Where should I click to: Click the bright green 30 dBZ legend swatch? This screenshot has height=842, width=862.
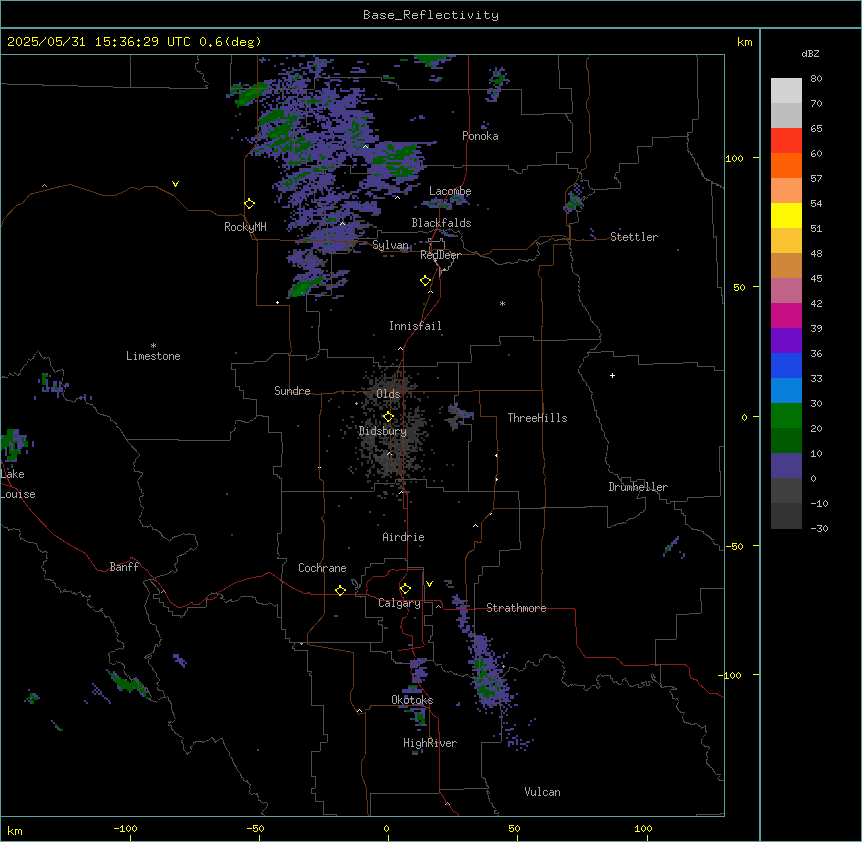click(786, 416)
